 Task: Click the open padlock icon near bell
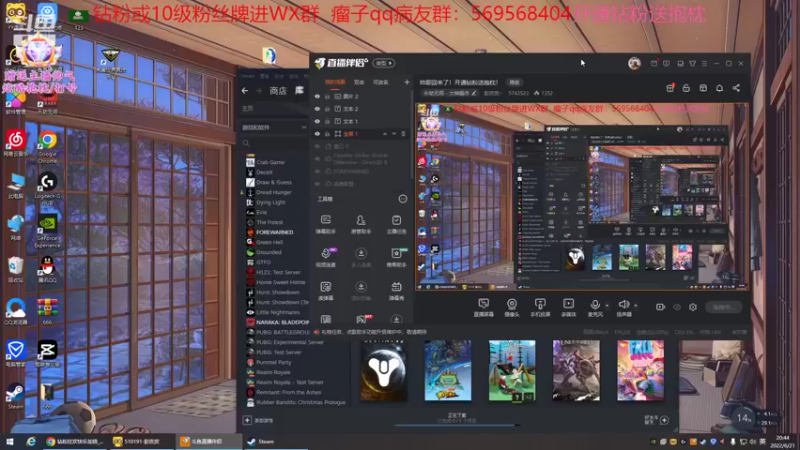[686, 88]
